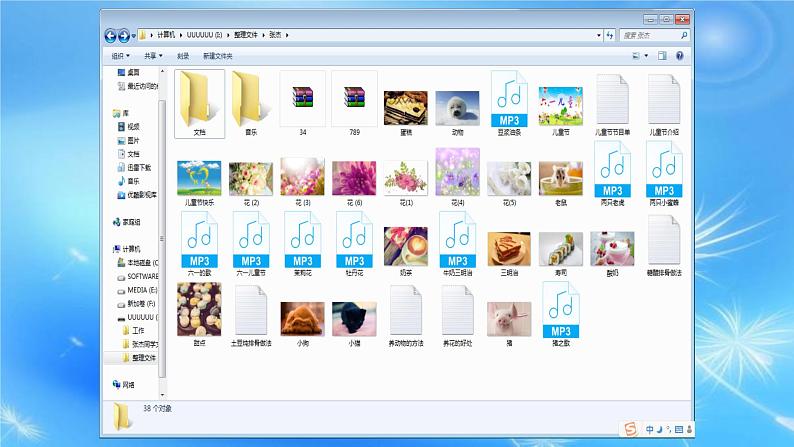Select 最近访问的位置 in the navigation pane
Viewport: 794px width, 447px height.
[137, 87]
